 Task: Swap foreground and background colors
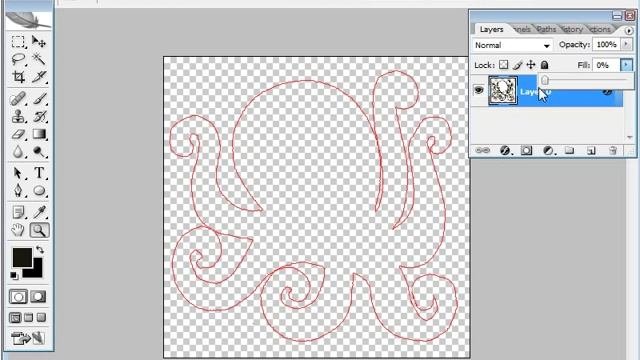coord(40,249)
